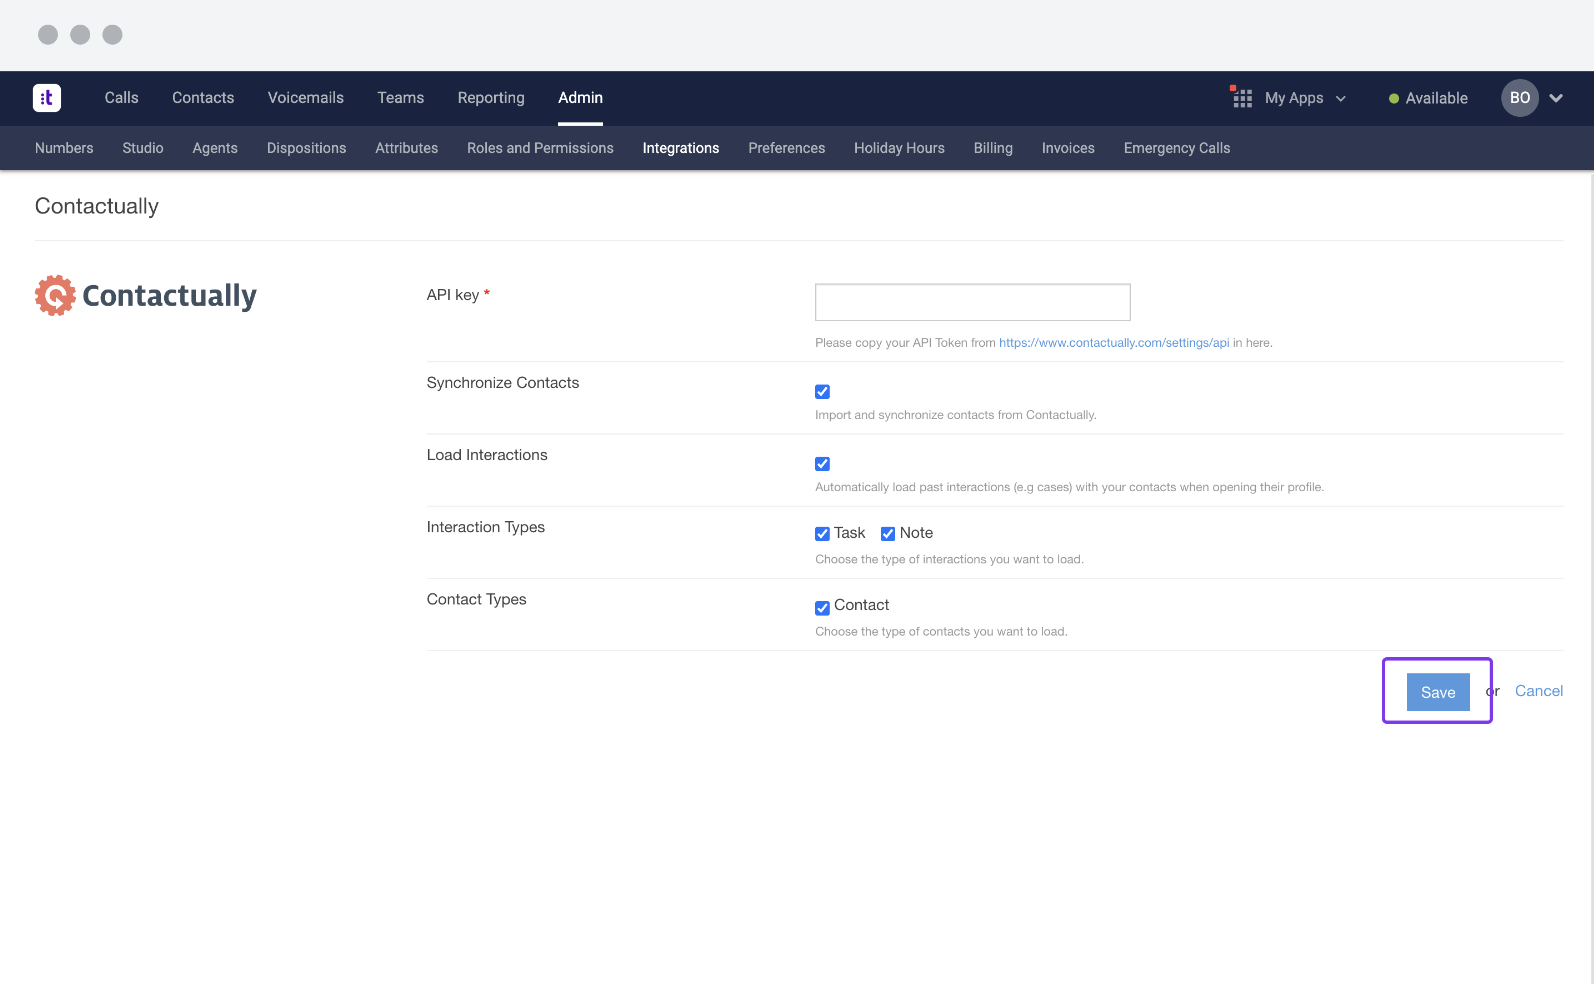This screenshot has height=984, width=1594.
Task: Click 'Automatically load past interactions' help text
Action: coord(1069,487)
